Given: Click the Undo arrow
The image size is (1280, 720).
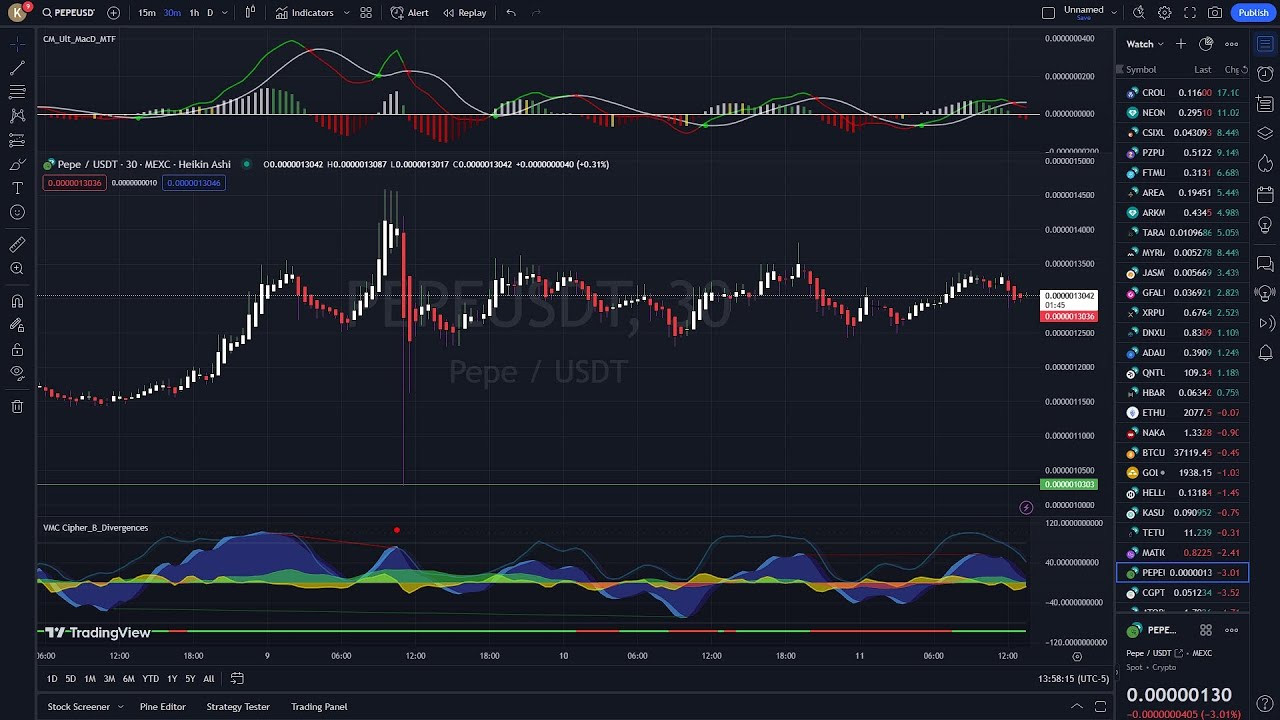Looking at the screenshot, I should click(511, 13).
